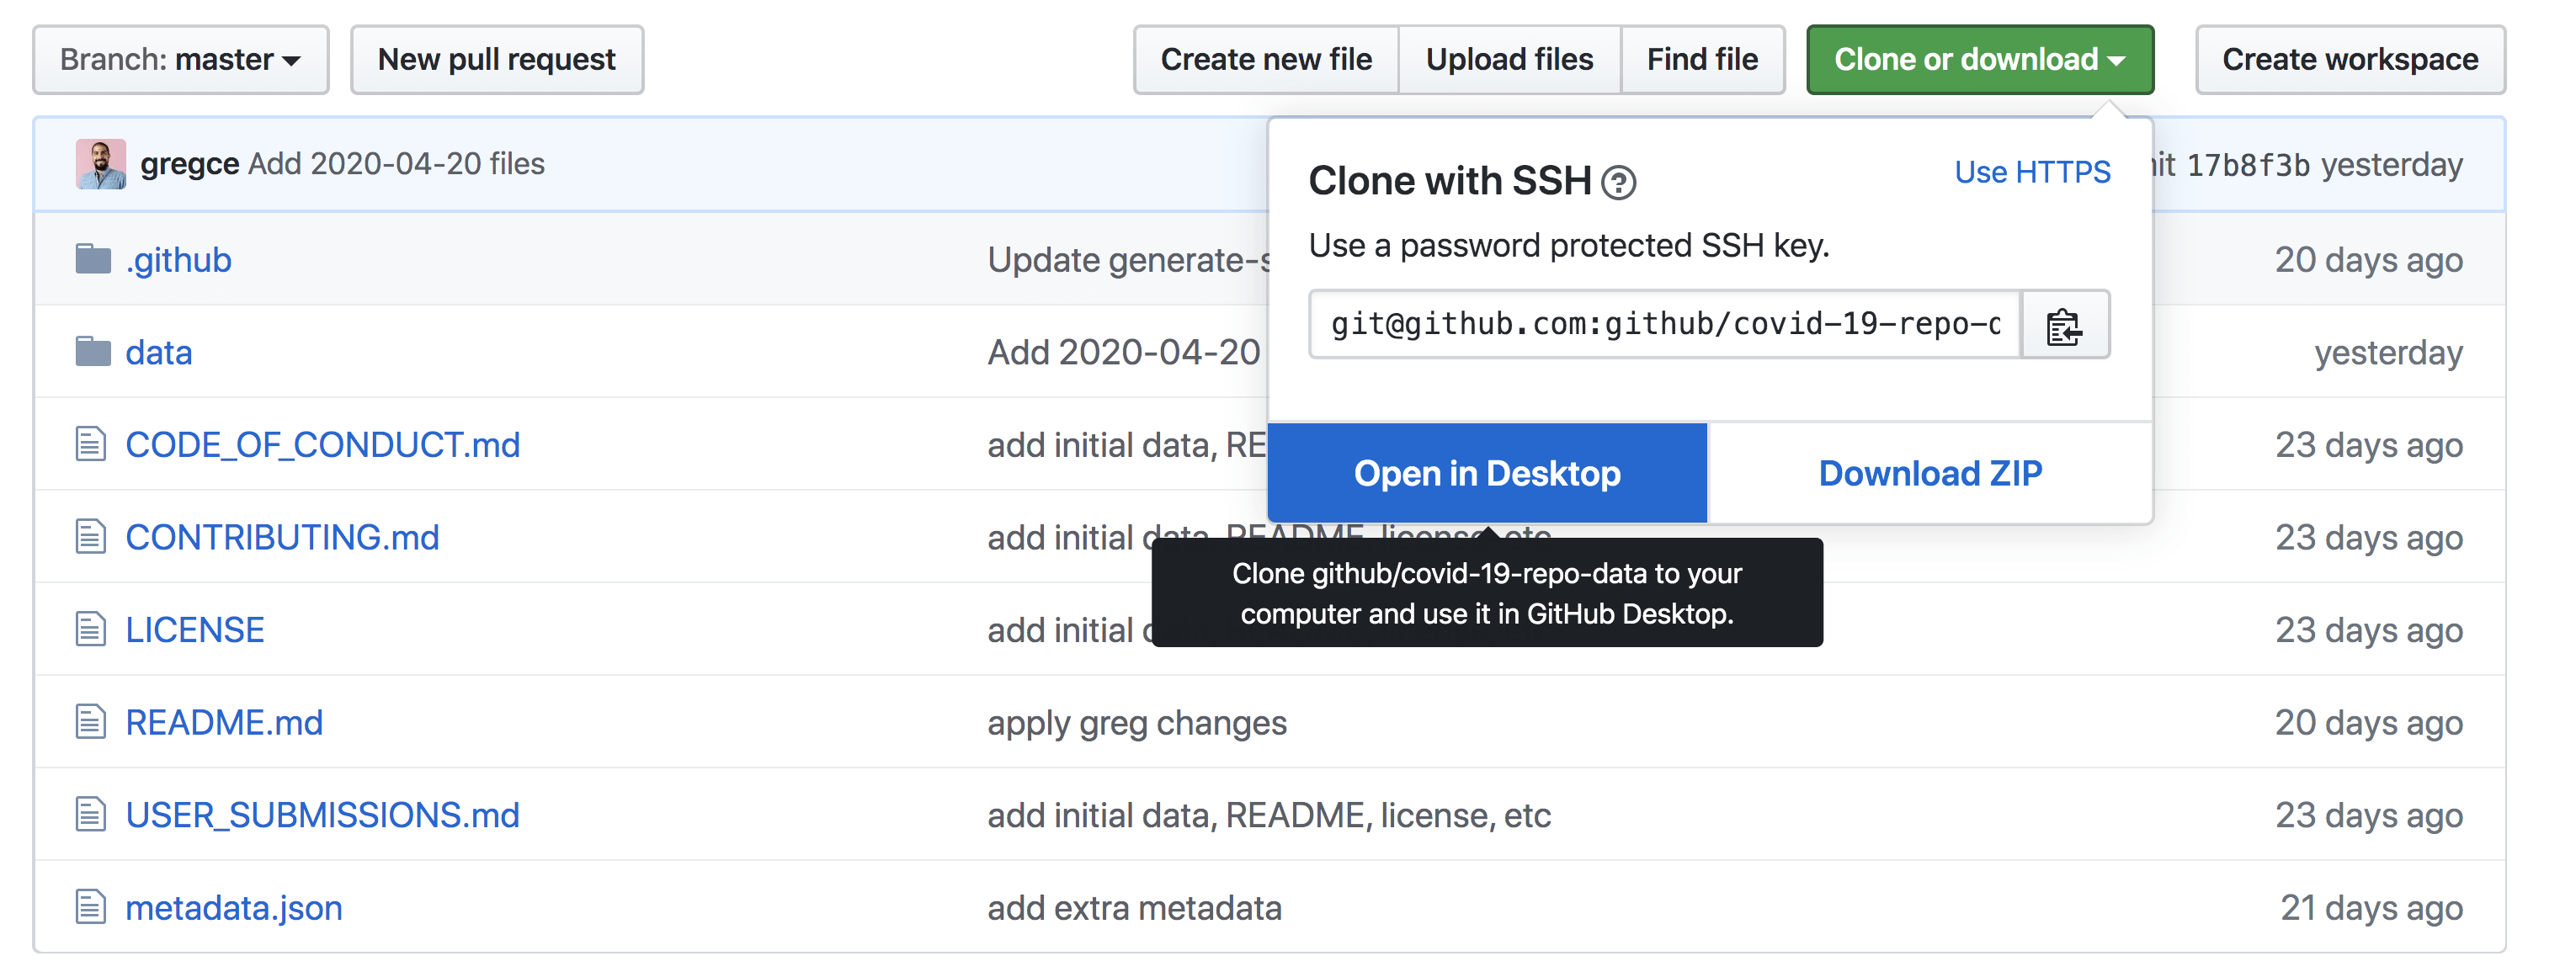
Task: Click file icon beside CODE_OF_CONDUCT.md
Action: (x=91, y=445)
